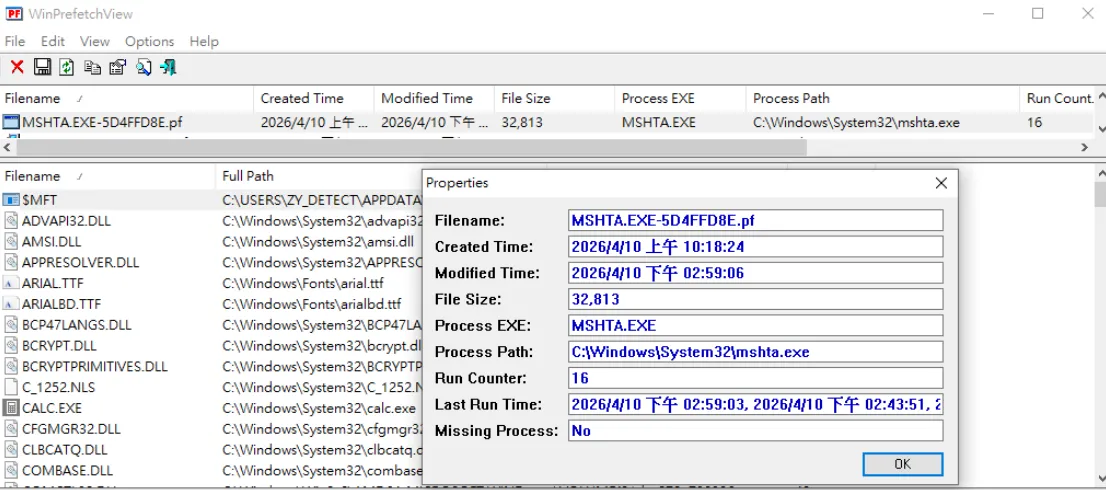This screenshot has height=490, width=1106.
Task: Select the BCRYPT.DLL filename text
Action: [x=59, y=346]
